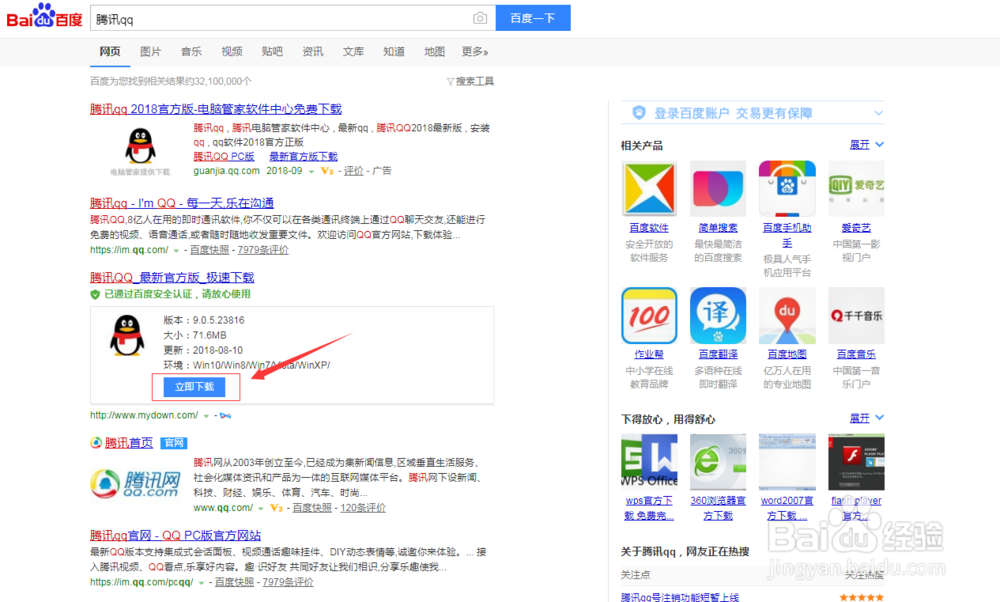This screenshot has width=1000, height=602.
Task: Open the 腾讯首页 result link
Action: (129, 443)
